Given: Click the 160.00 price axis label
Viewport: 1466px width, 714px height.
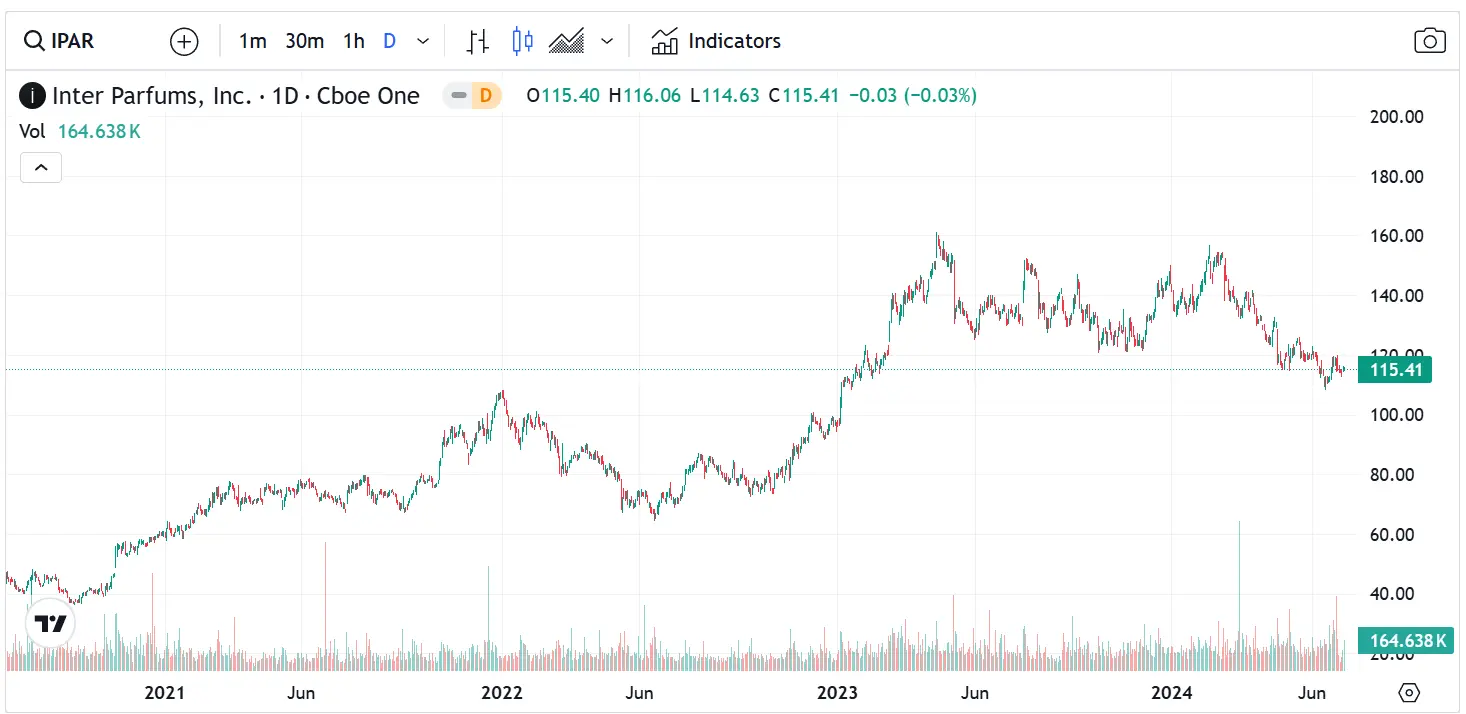Looking at the screenshot, I should point(1396,236).
